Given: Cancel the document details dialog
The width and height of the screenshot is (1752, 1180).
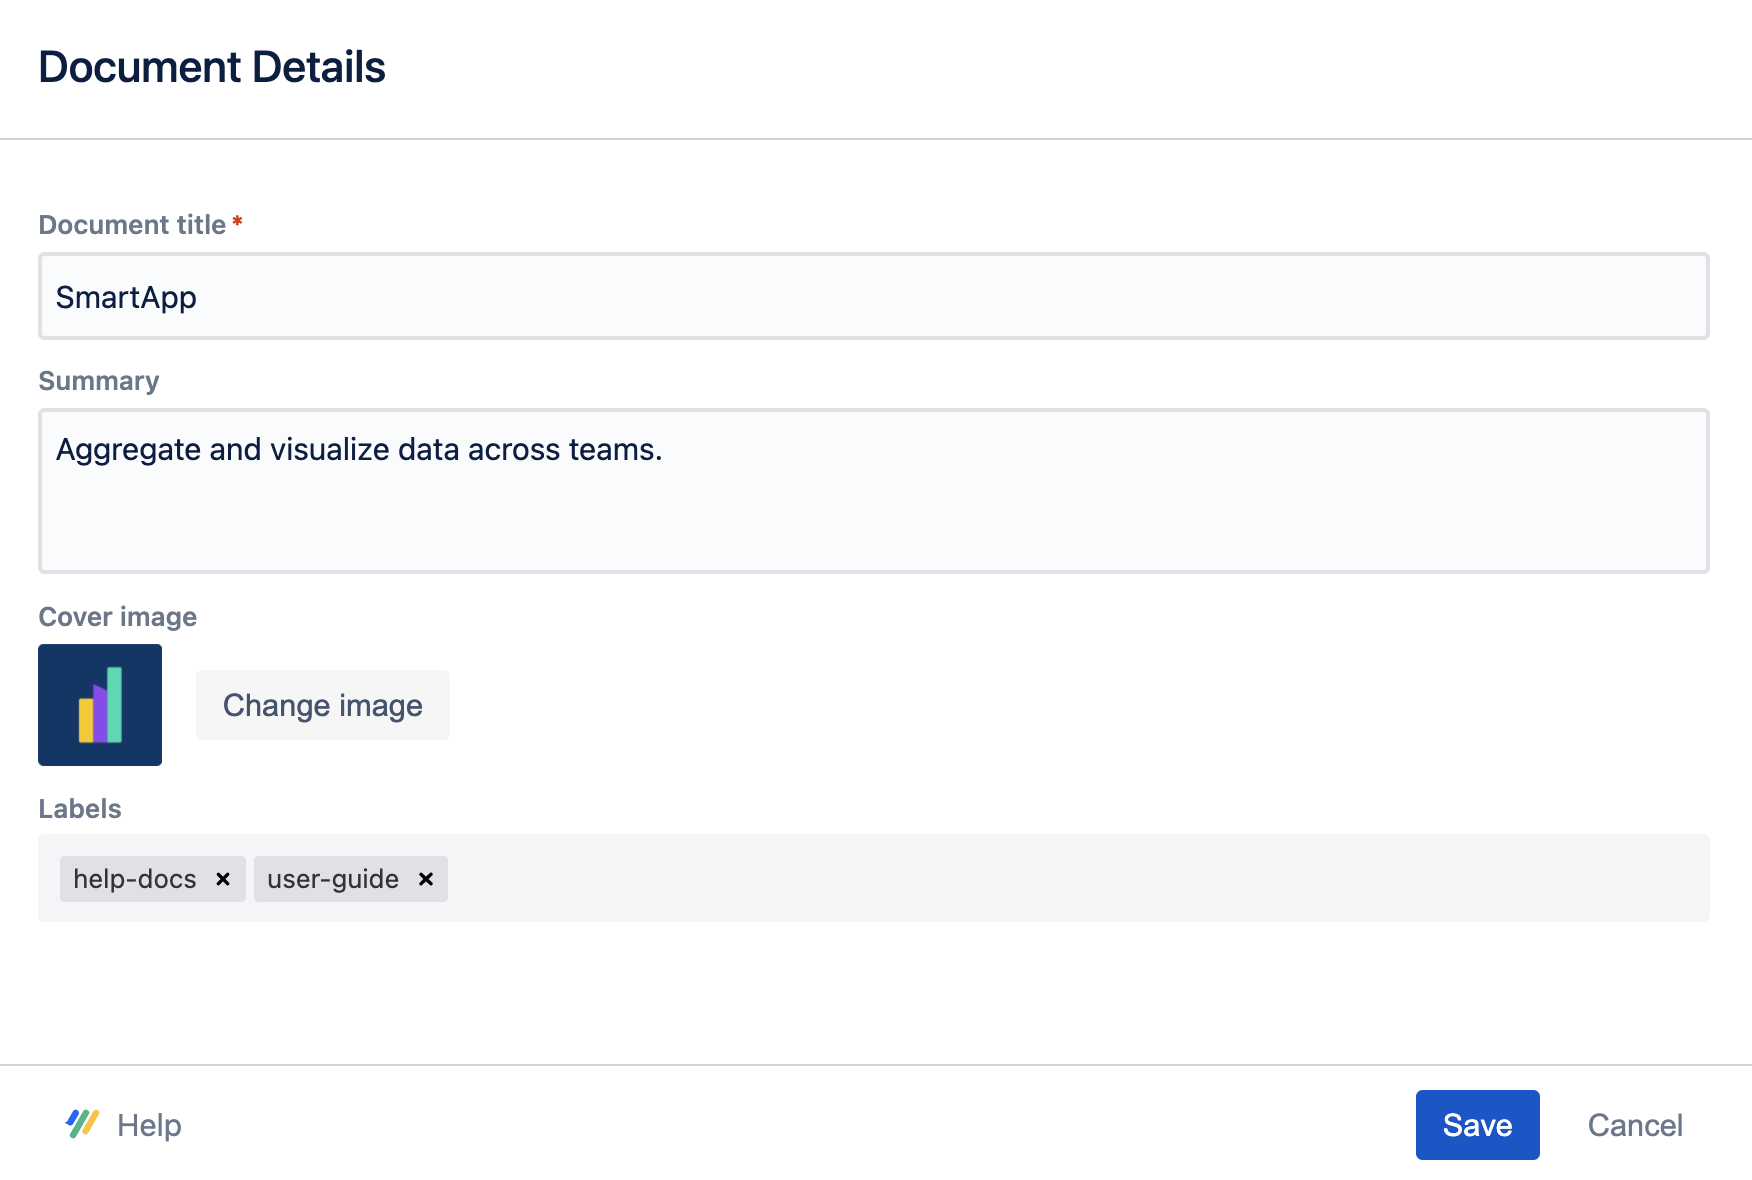Looking at the screenshot, I should pyautogui.click(x=1635, y=1125).
